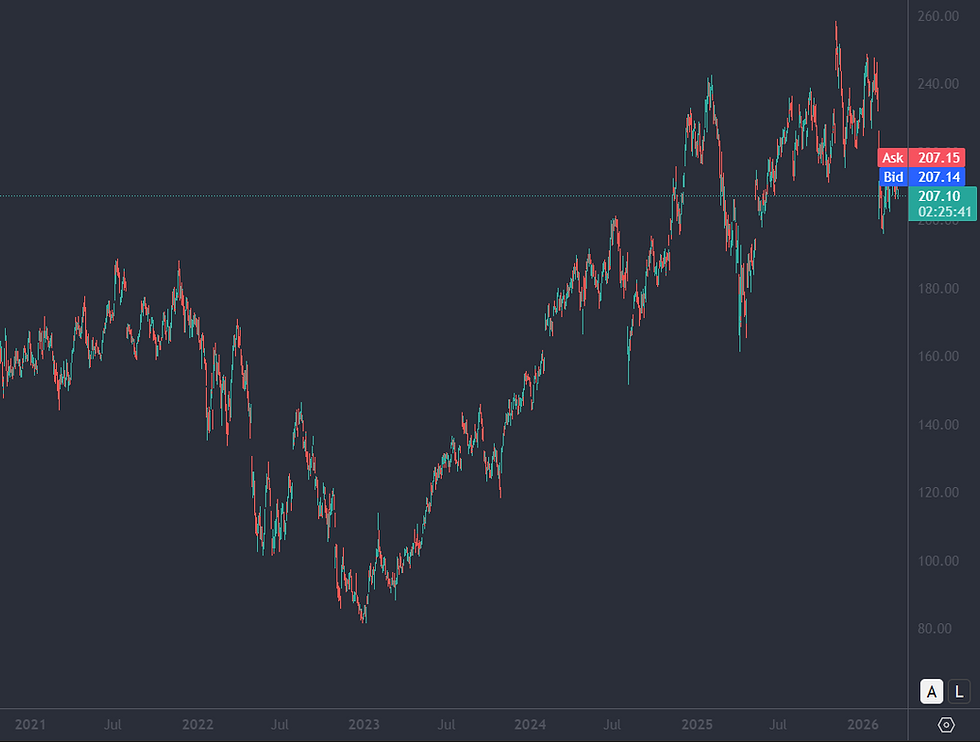The width and height of the screenshot is (980, 742).
Task: Click the current price label 207.10
Action: tap(939, 196)
